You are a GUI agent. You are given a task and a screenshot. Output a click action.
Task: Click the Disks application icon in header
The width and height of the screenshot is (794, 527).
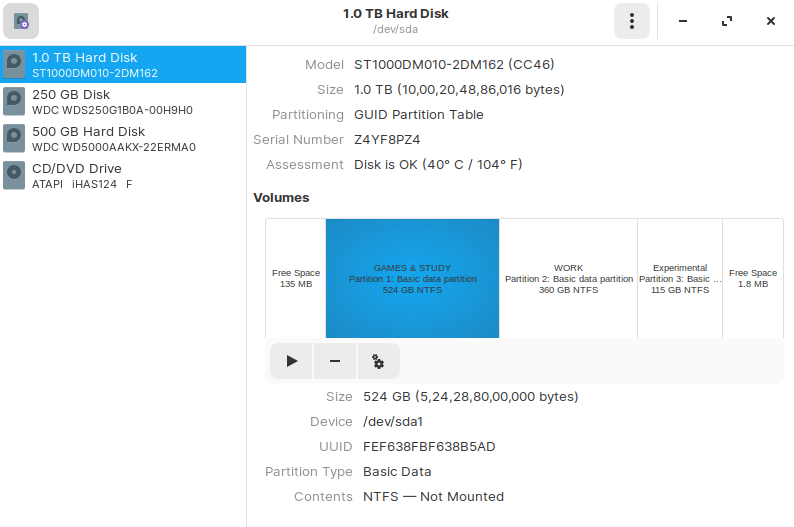click(21, 21)
